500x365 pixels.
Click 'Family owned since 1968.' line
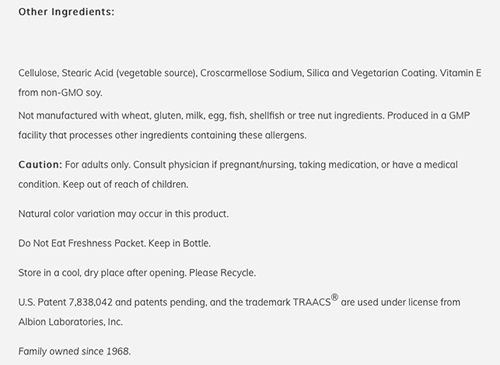[x=74, y=351]
